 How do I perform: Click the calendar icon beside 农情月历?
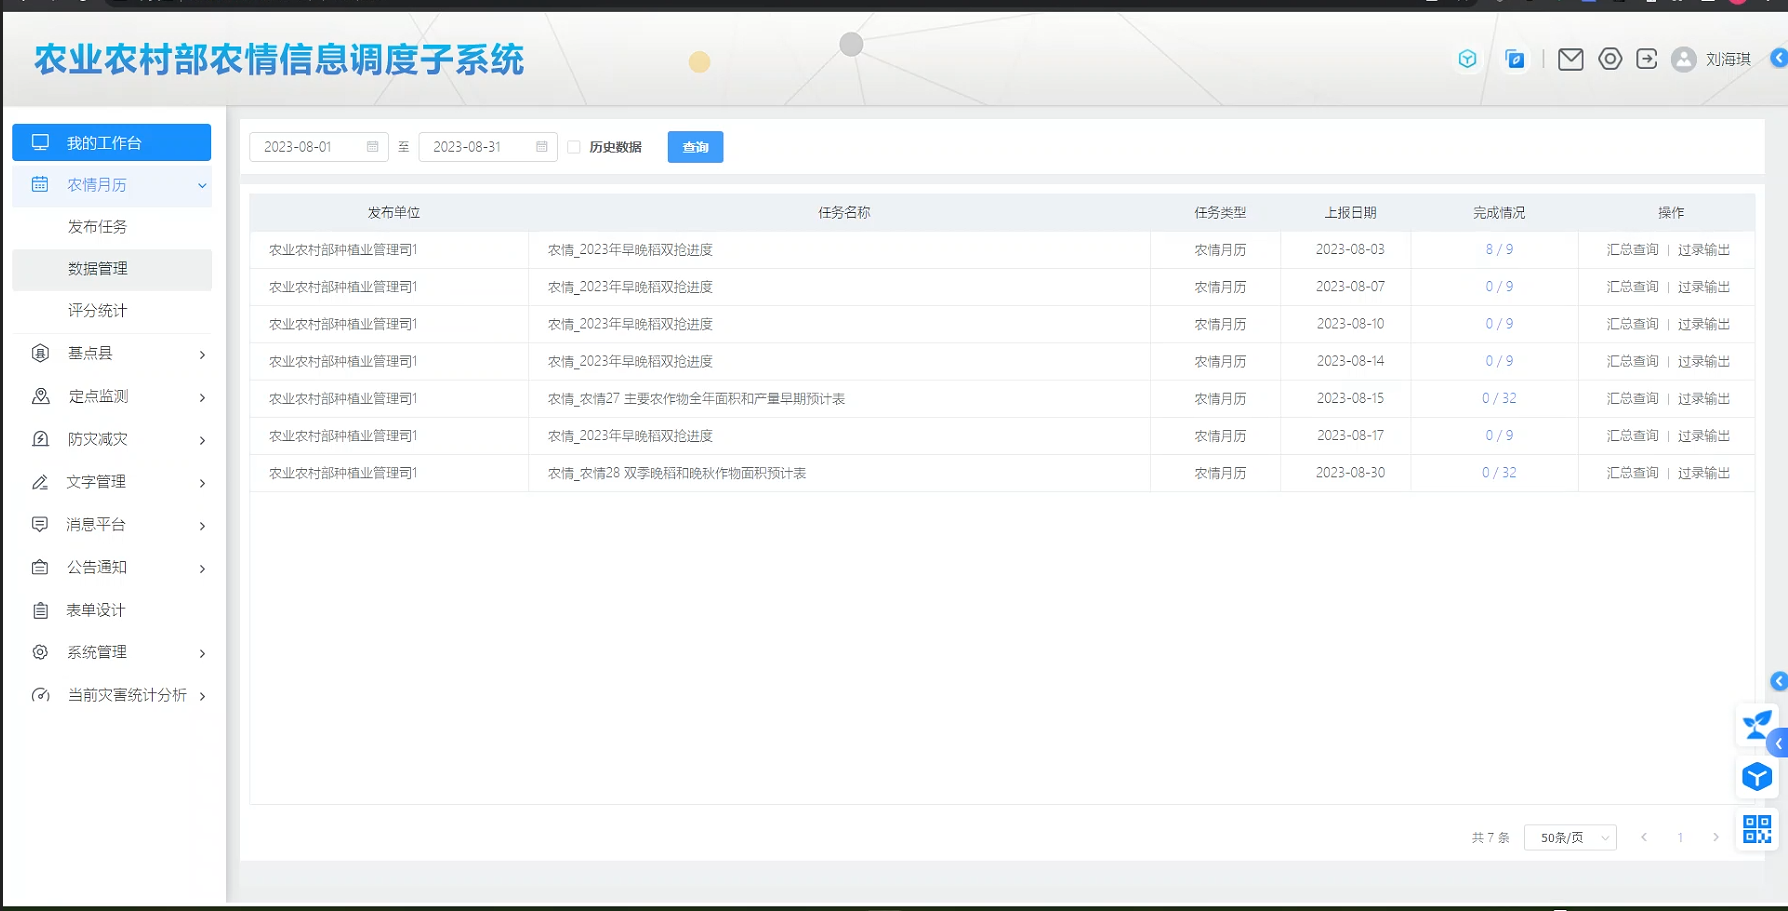[x=40, y=184]
